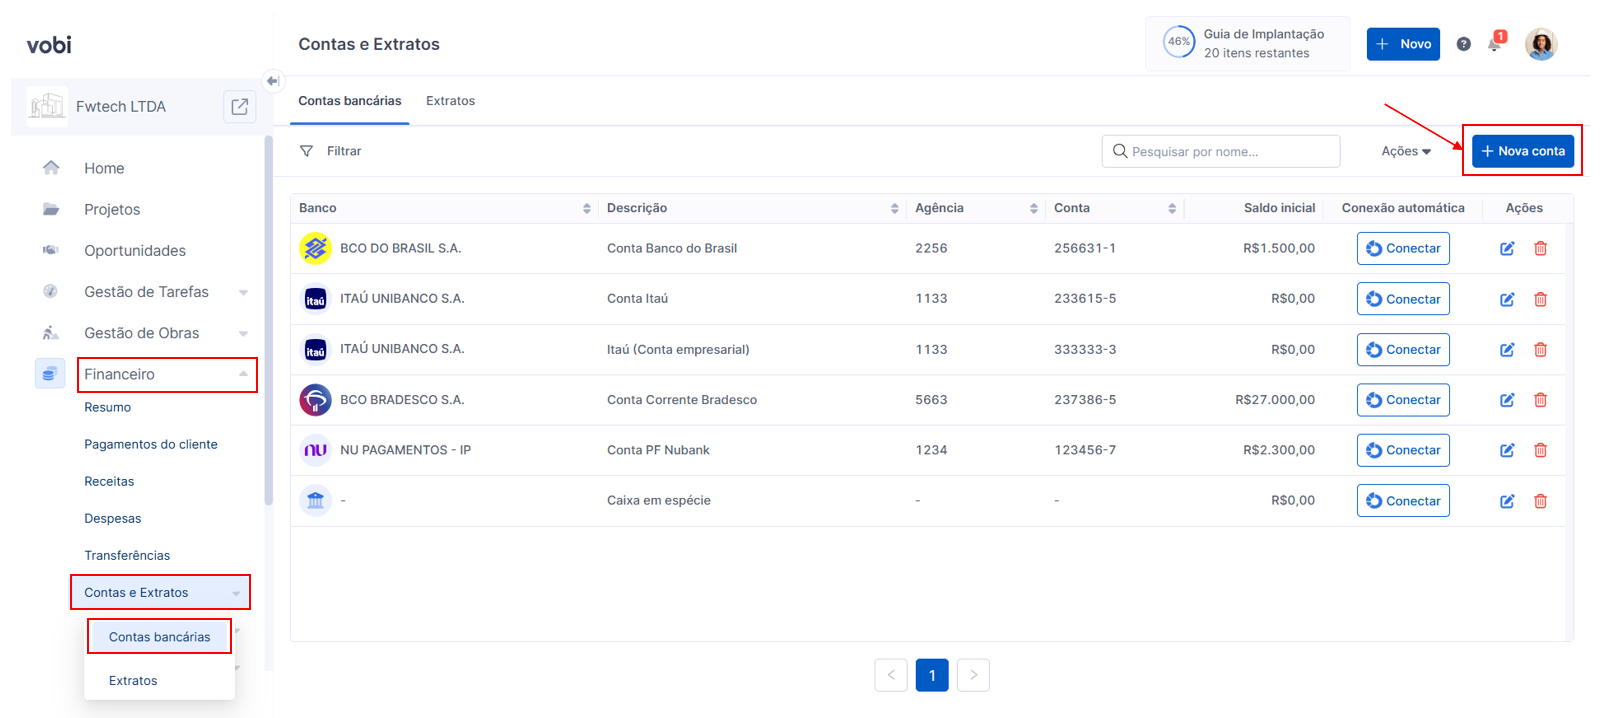The image size is (1600, 718).
Task: Open notifications bell icon
Action: [1495, 43]
